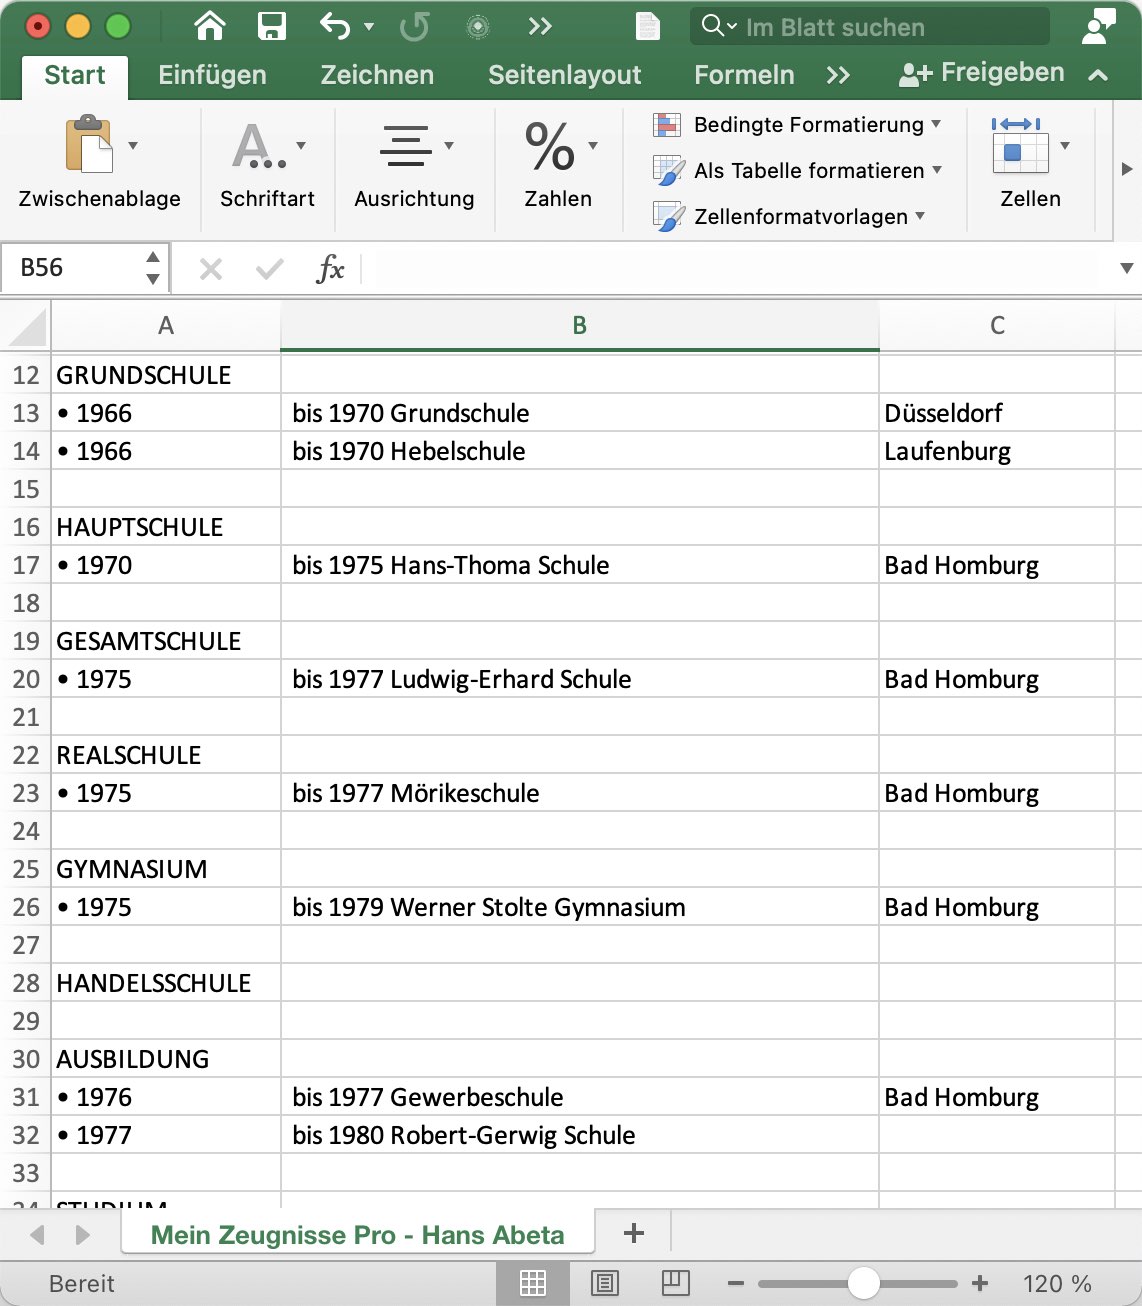1142x1306 pixels.
Task: Expand the Zahlen dropdown arrow
Action: click(x=593, y=146)
